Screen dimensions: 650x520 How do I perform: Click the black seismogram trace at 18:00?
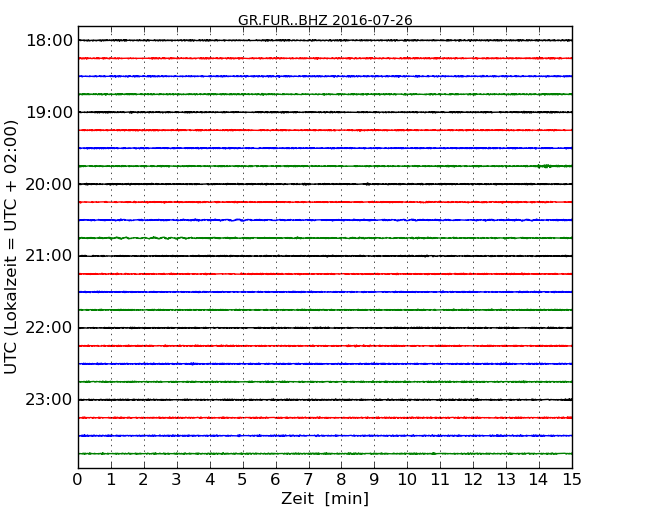click(x=325, y=40)
